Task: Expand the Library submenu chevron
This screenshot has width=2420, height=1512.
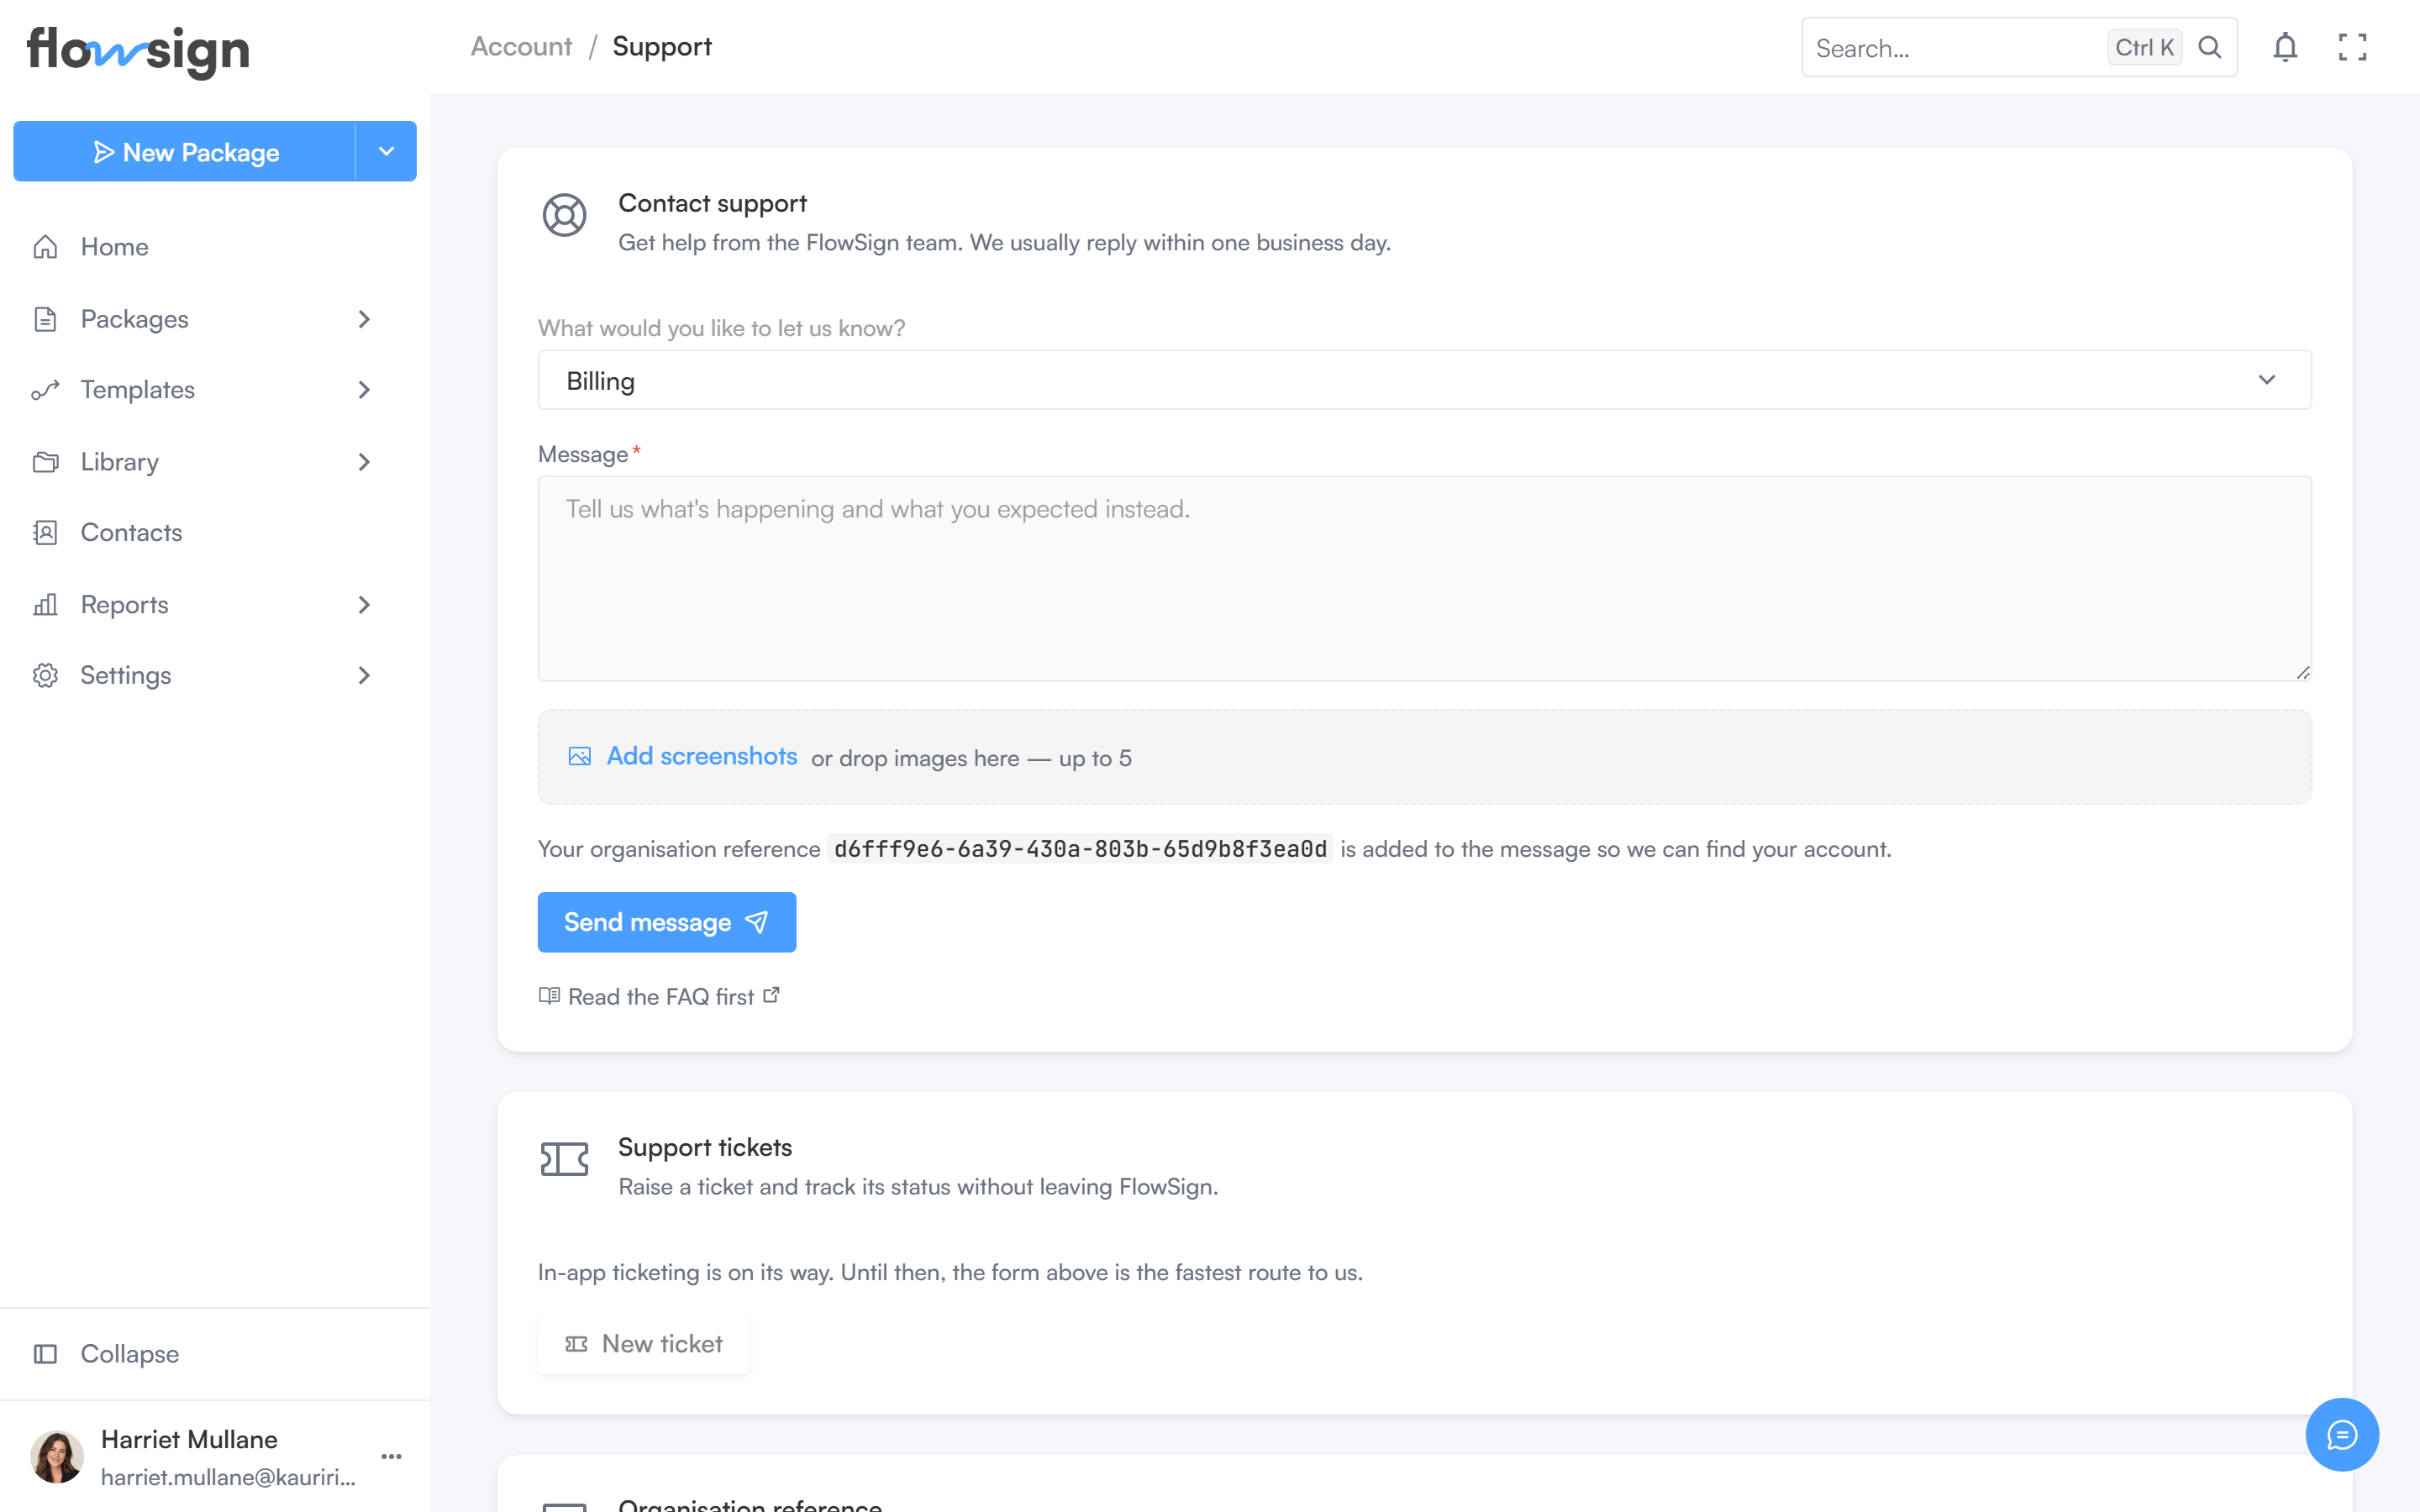Action: (364, 462)
